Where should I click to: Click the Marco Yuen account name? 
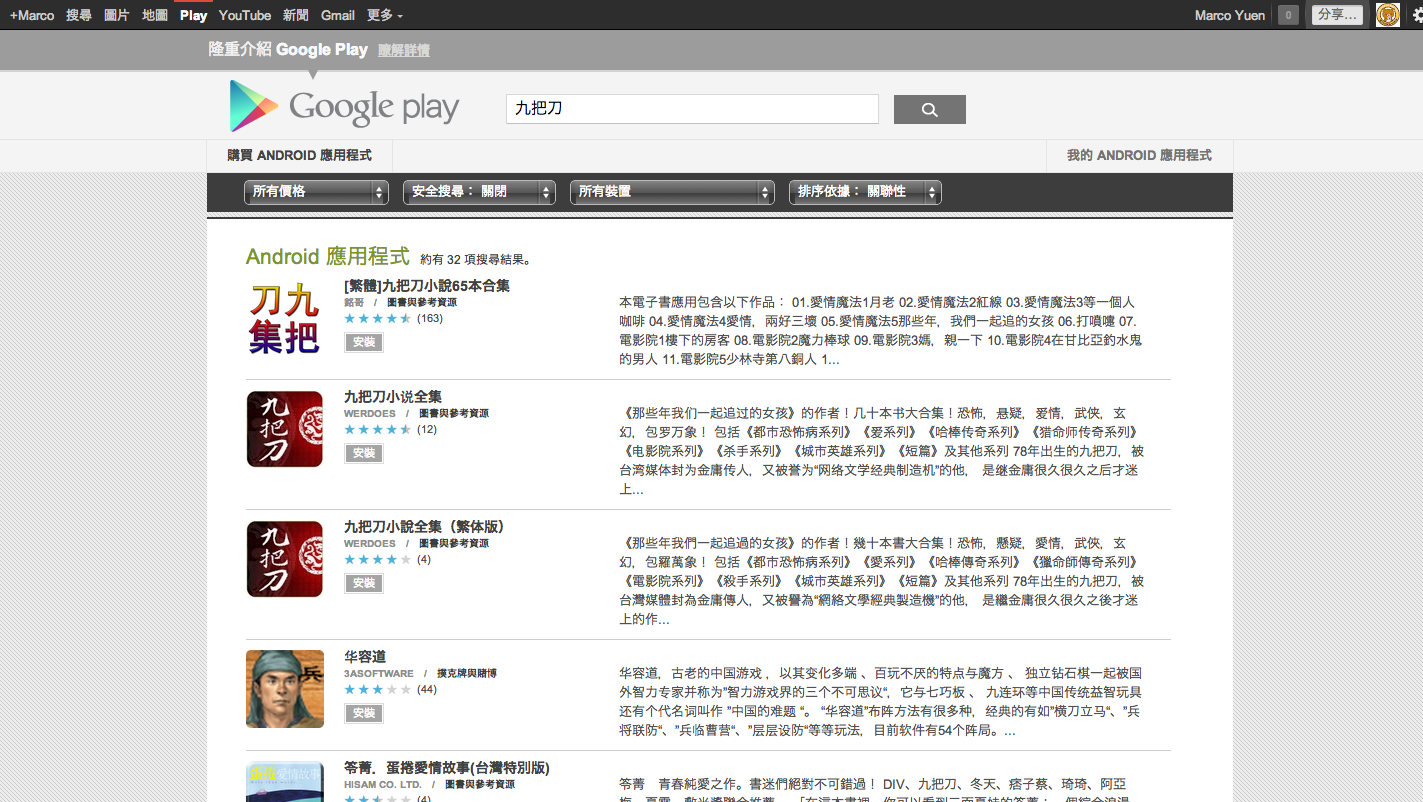tap(1230, 15)
